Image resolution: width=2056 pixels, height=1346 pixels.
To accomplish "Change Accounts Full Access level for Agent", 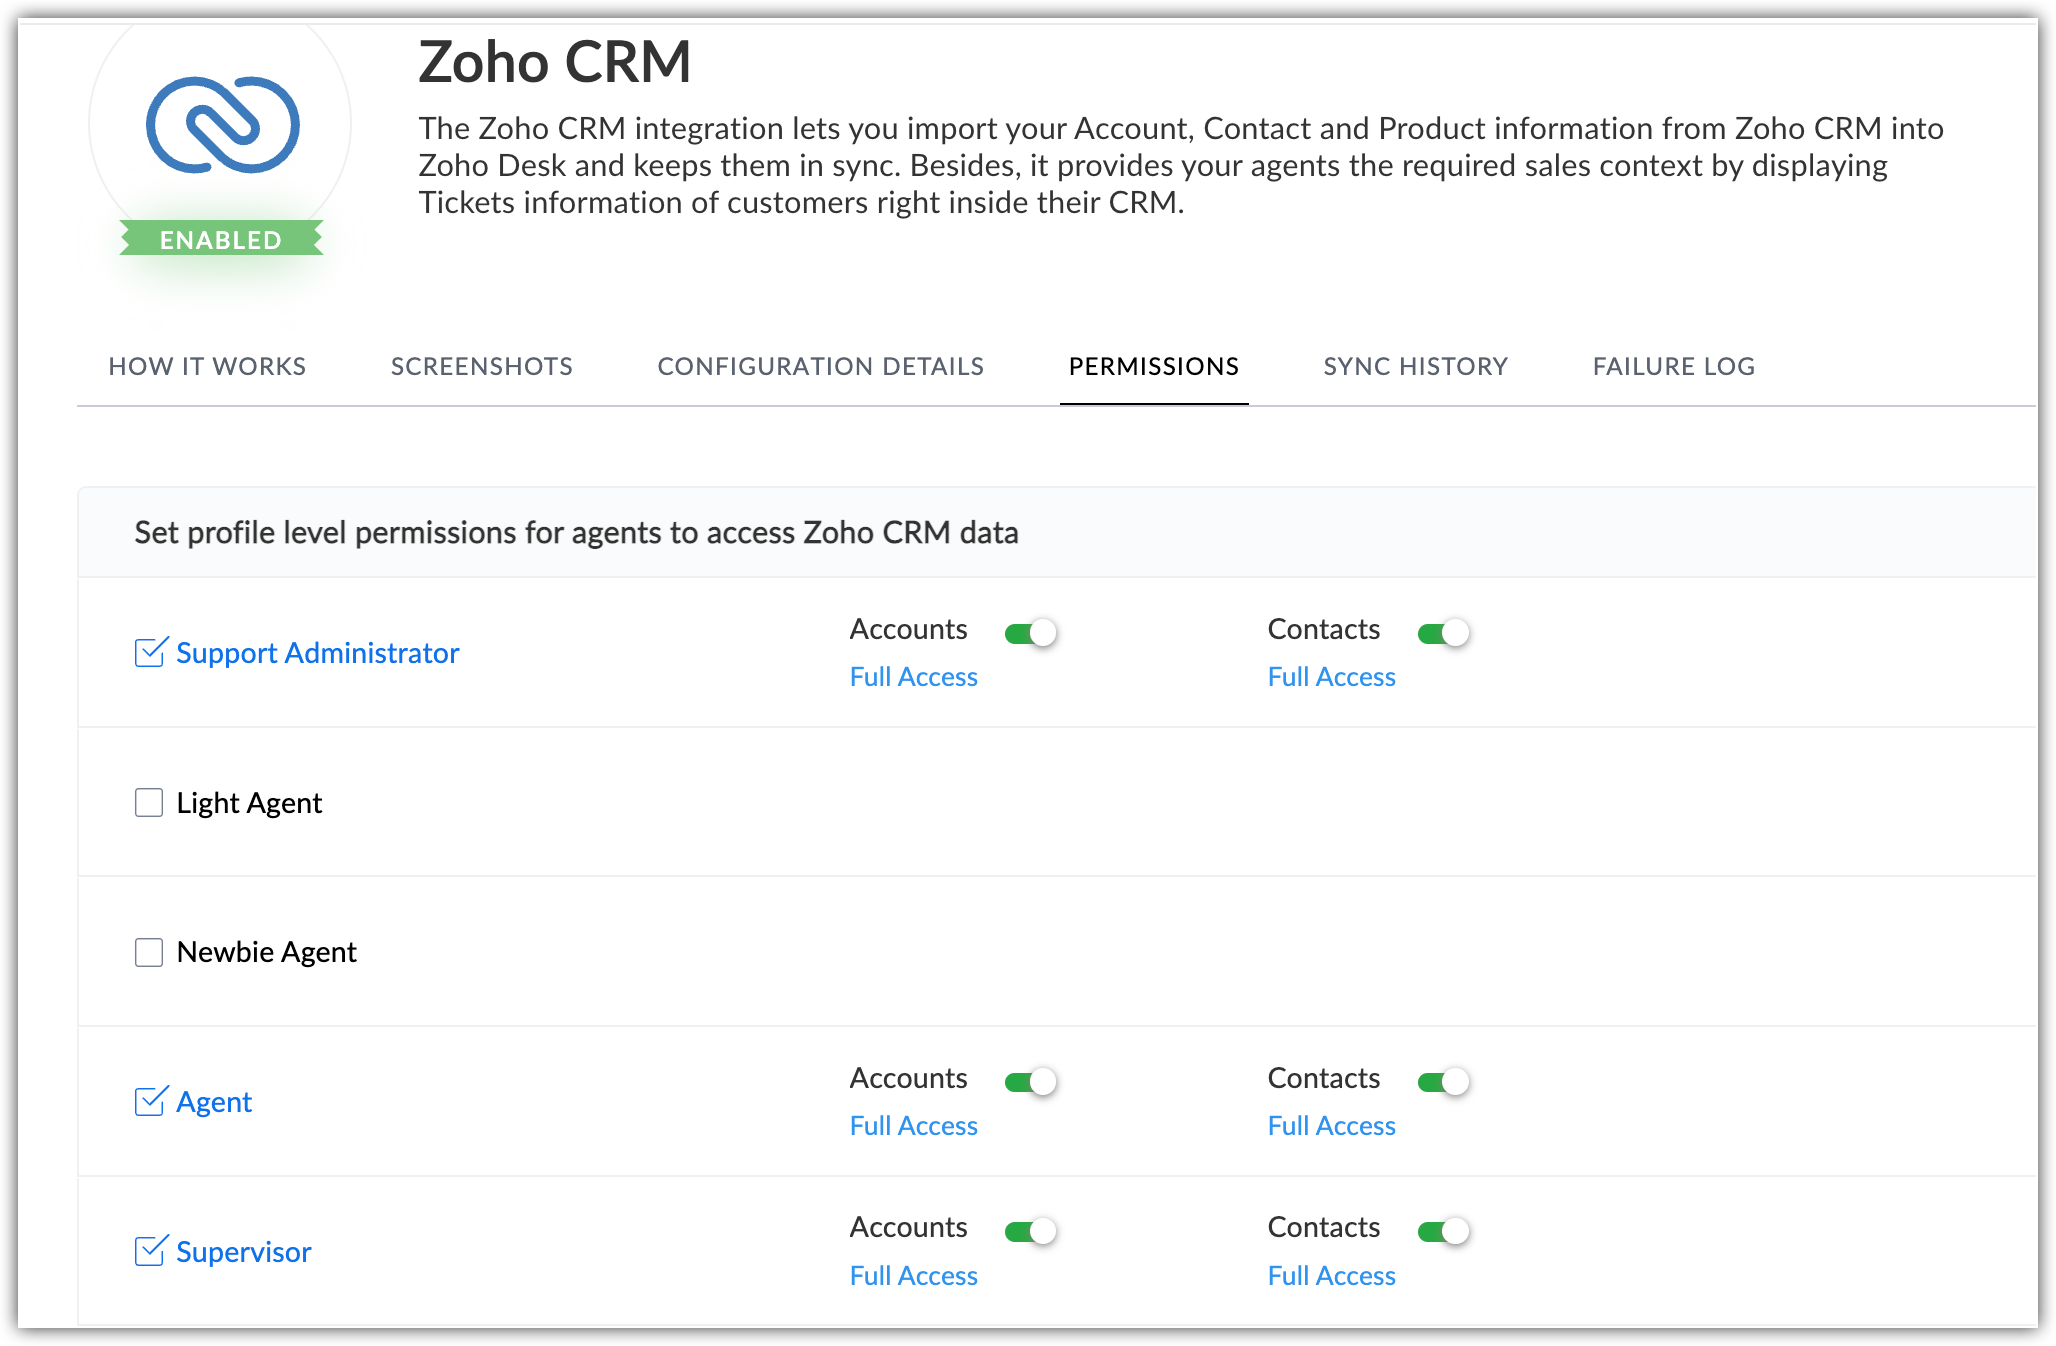I will click(914, 1126).
